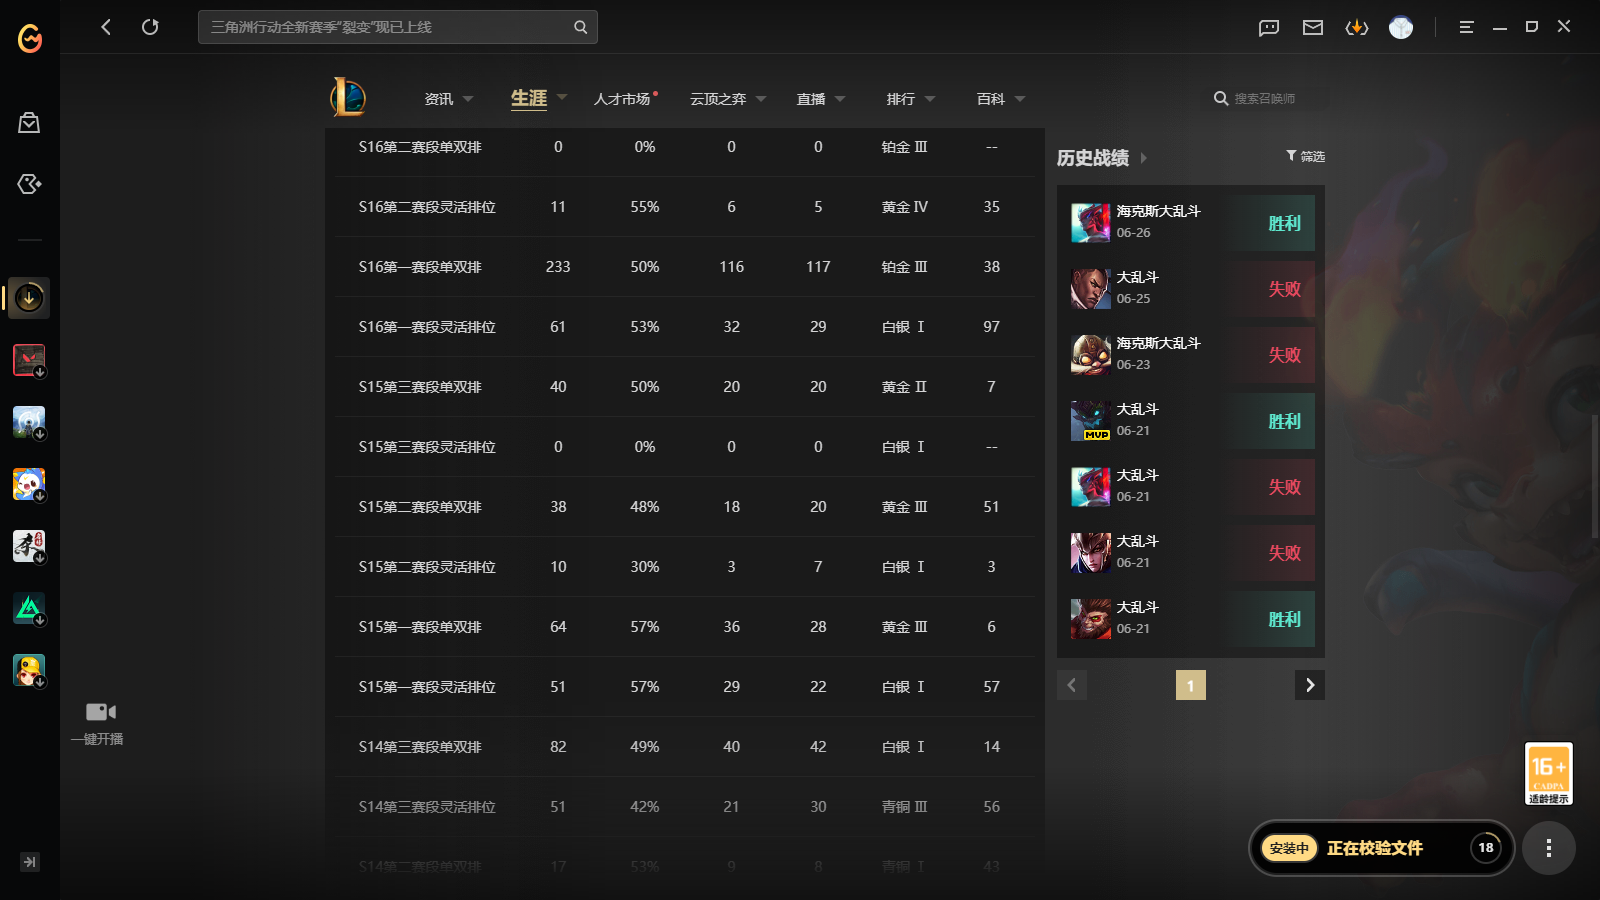Select the yellow-helmet game icon in sidebar
Image resolution: width=1600 pixels, height=900 pixels.
coord(29,670)
